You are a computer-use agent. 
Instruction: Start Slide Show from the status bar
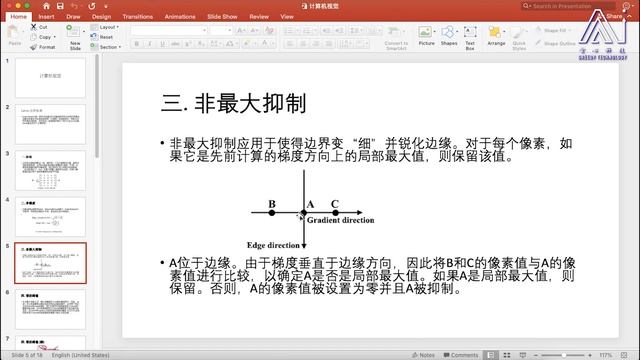(522, 355)
